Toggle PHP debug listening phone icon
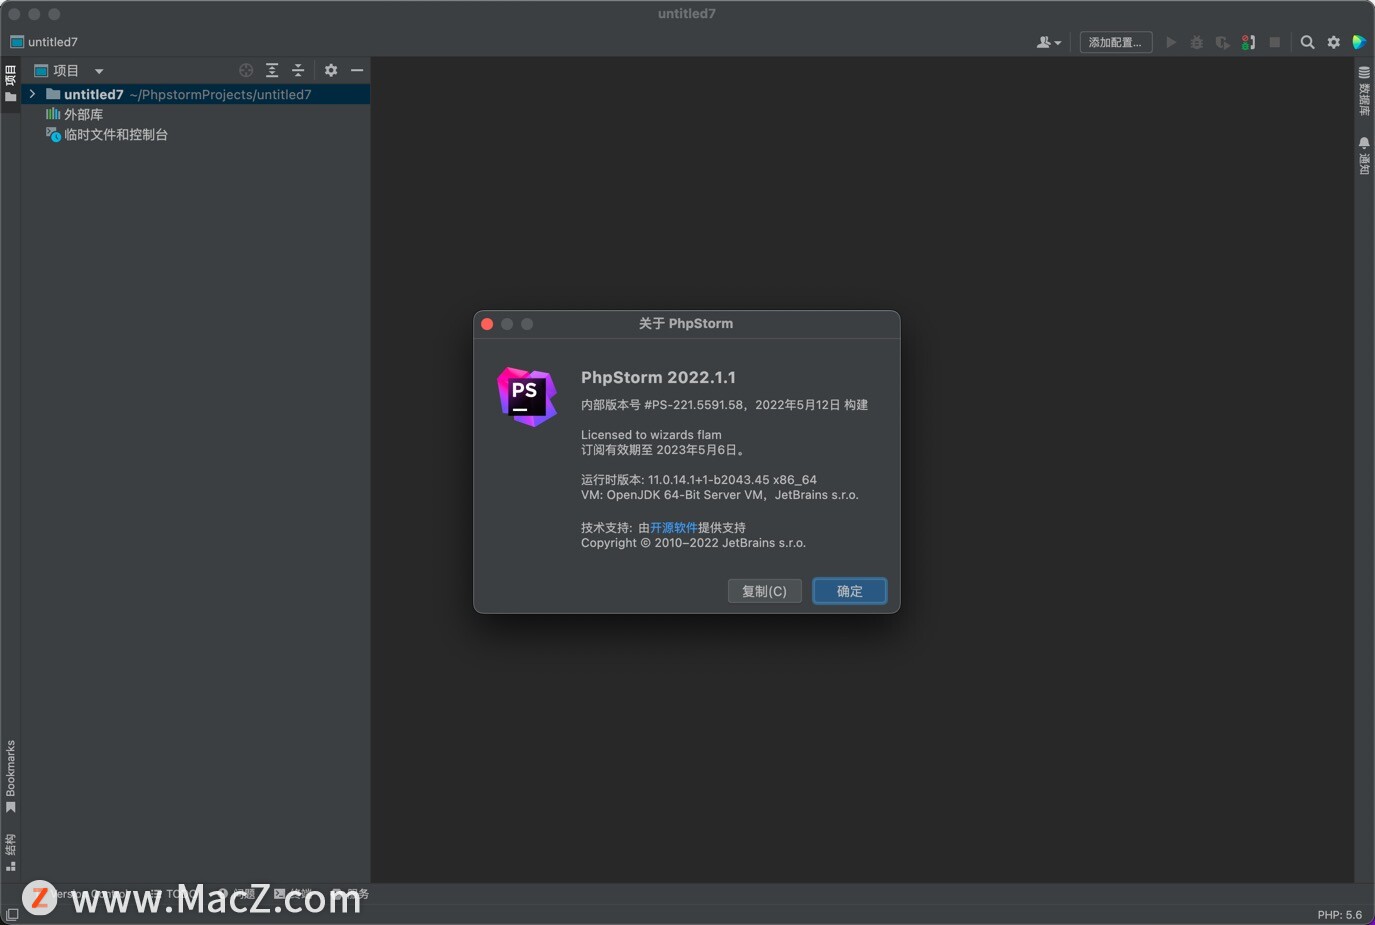This screenshot has width=1375, height=925. tap(1248, 42)
